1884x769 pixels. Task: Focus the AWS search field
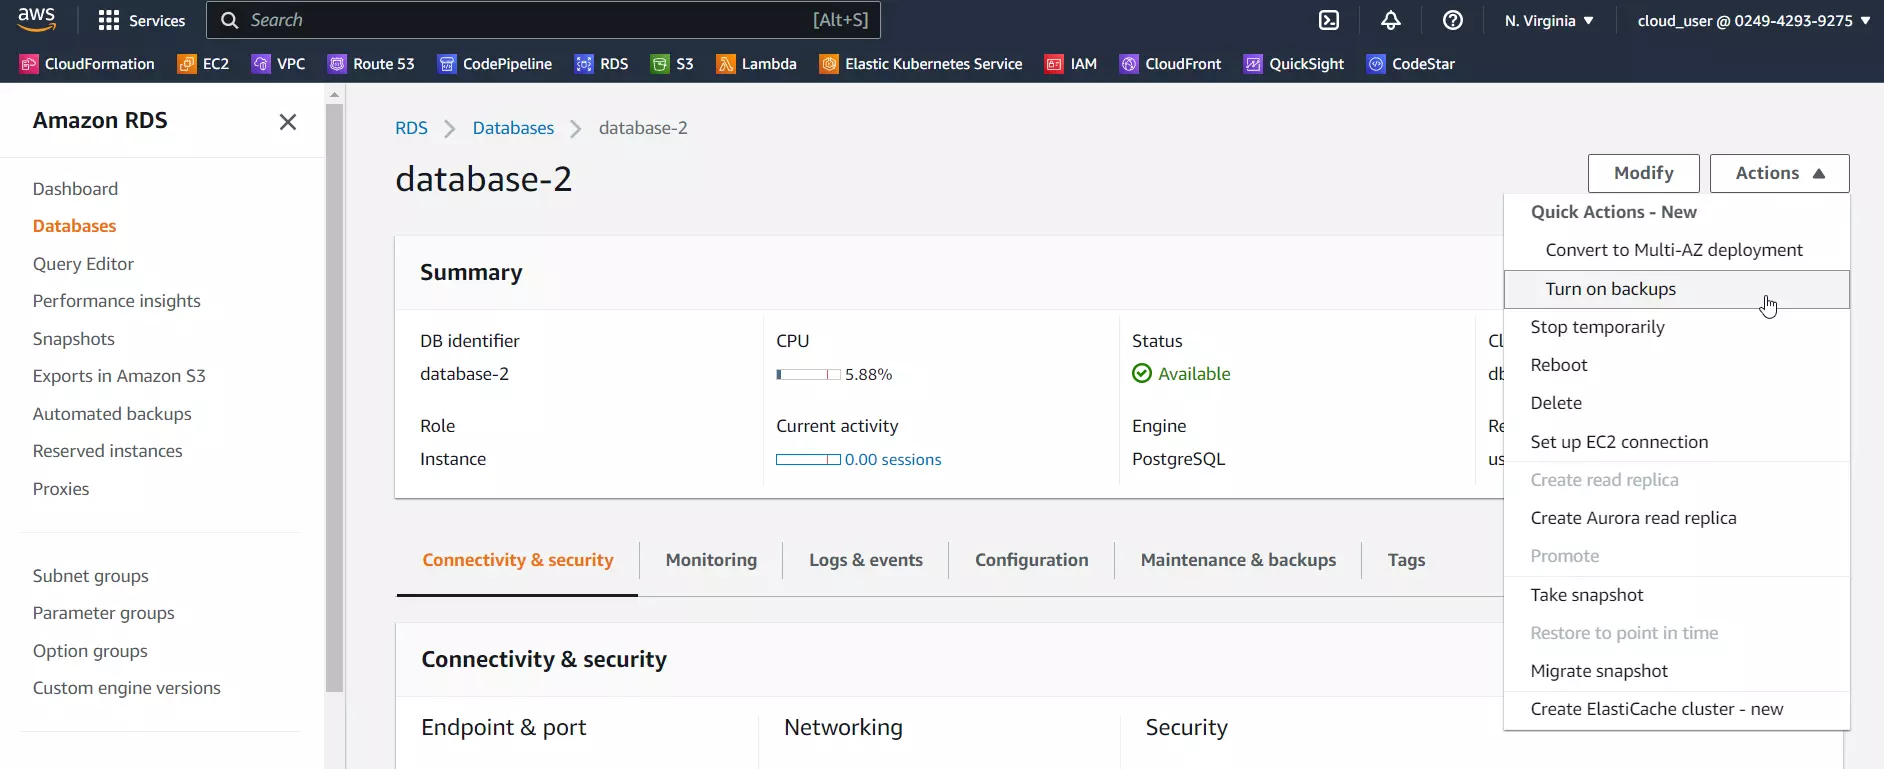[x=543, y=20]
